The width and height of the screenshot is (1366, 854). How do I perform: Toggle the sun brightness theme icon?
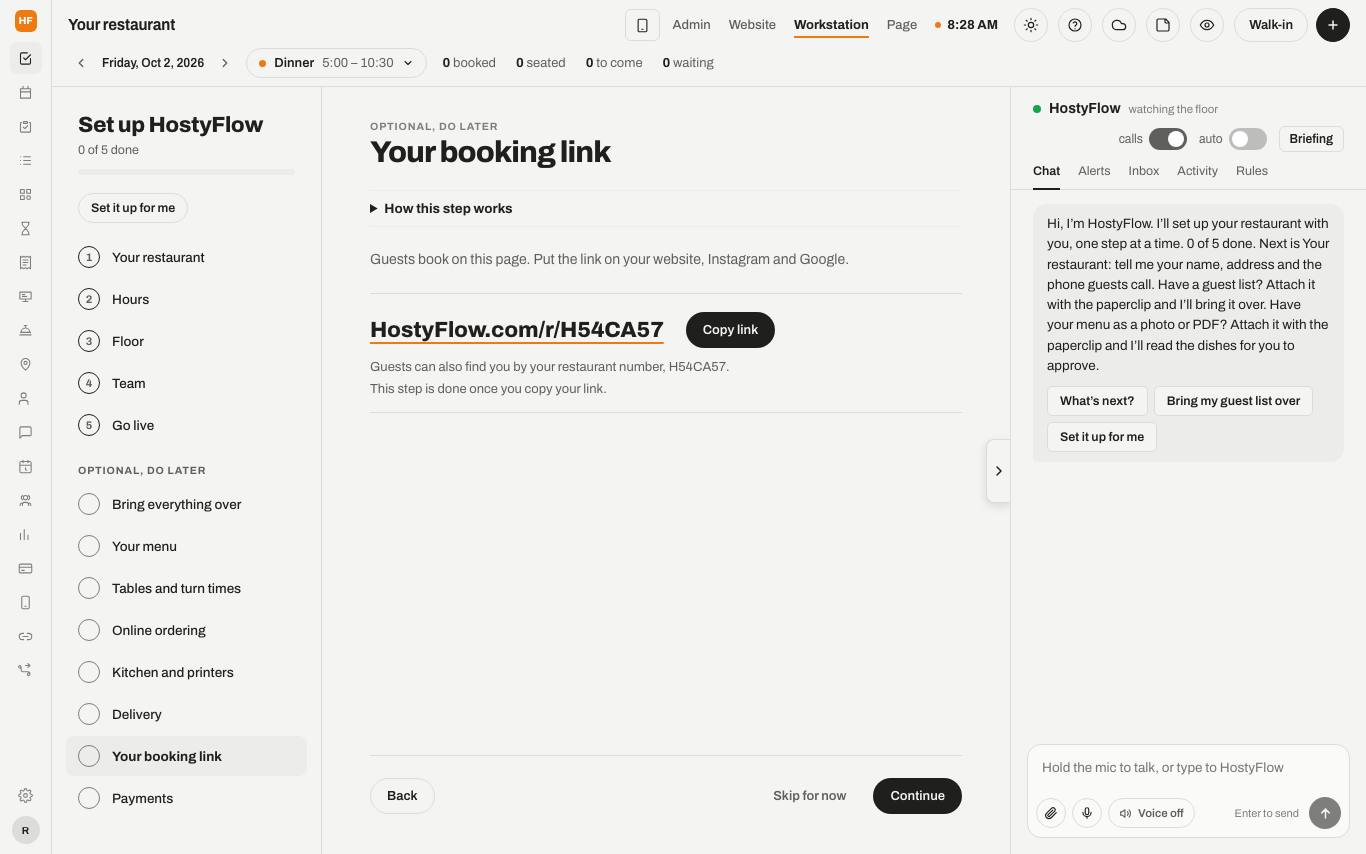tap(1031, 25)
